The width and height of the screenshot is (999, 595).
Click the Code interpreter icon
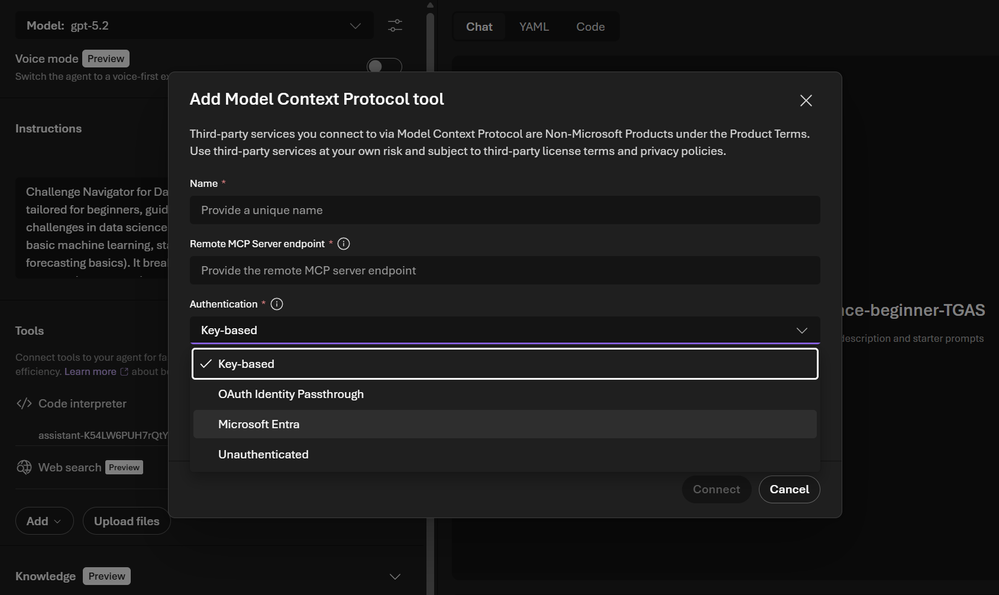24,404
